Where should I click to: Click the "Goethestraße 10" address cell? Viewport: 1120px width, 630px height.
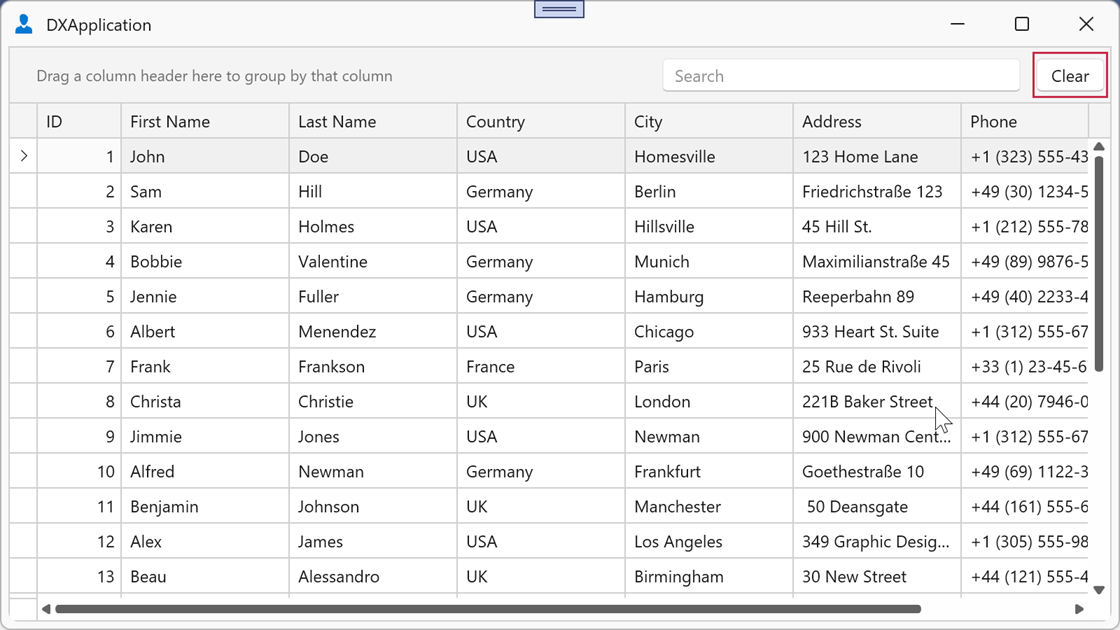(876, 471)
